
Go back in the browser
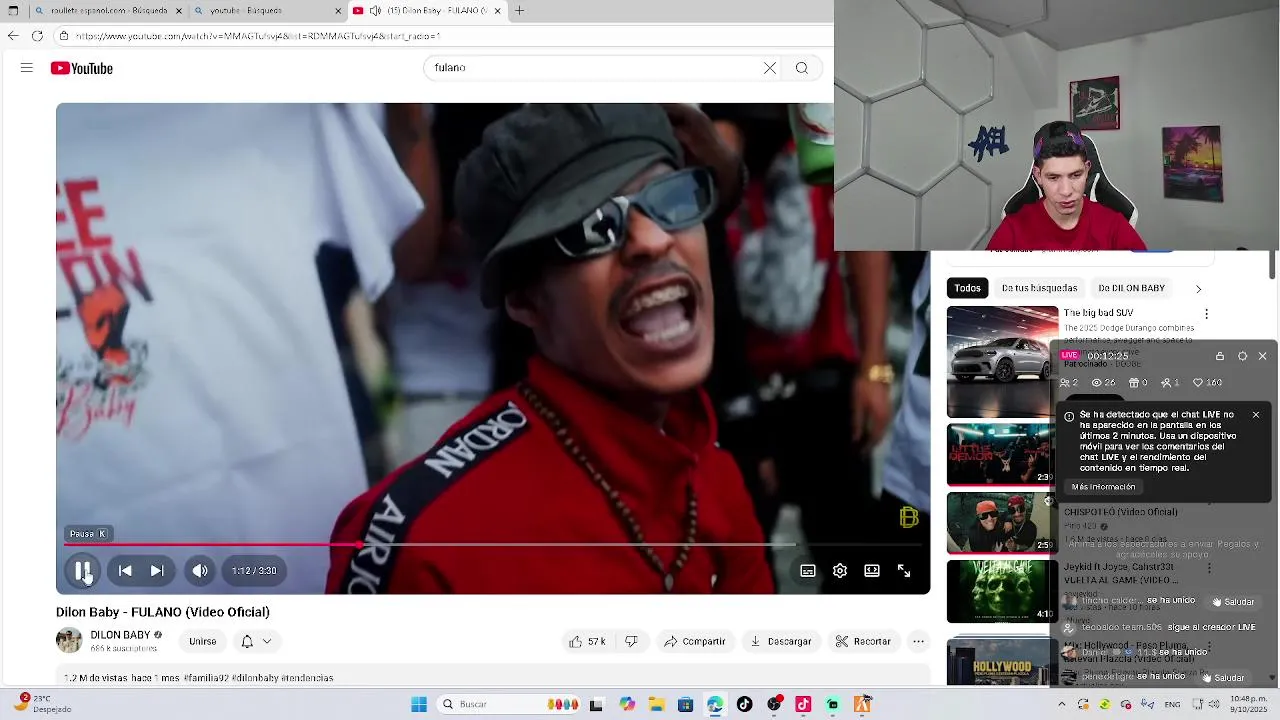coord(13,36)
